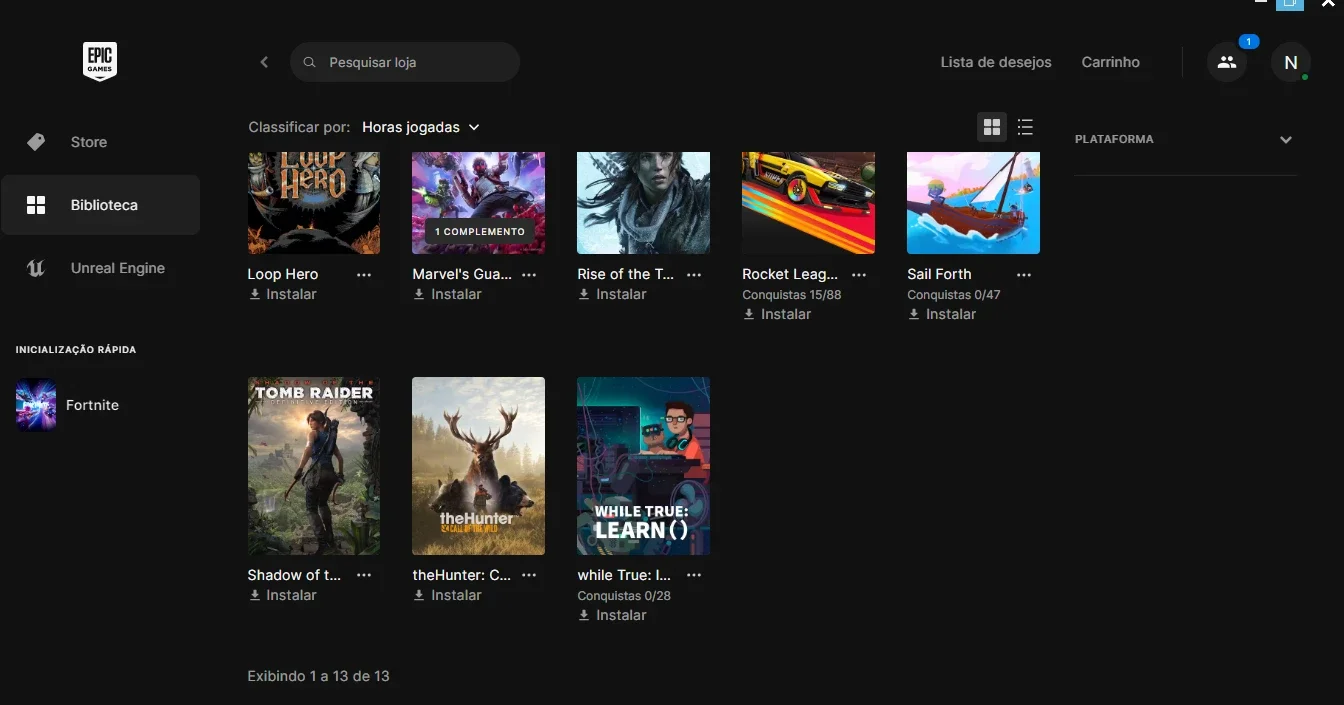Expand the Plataforma filter chevron
This screenshot has height=705, width=1344.
(x=1286, y=140)
